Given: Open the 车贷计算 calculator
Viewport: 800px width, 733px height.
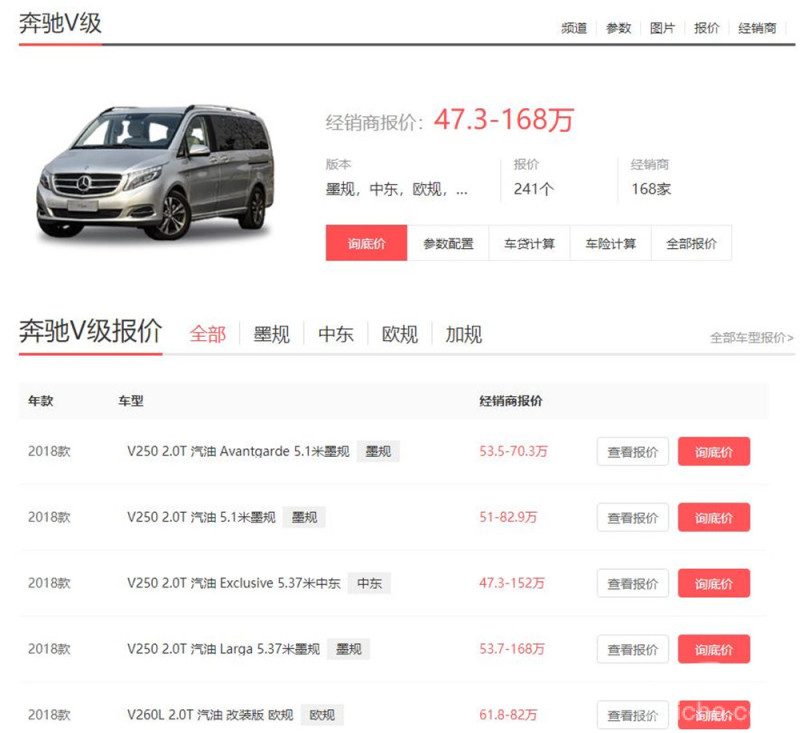Looking at the screenshot, I should 529,243.
